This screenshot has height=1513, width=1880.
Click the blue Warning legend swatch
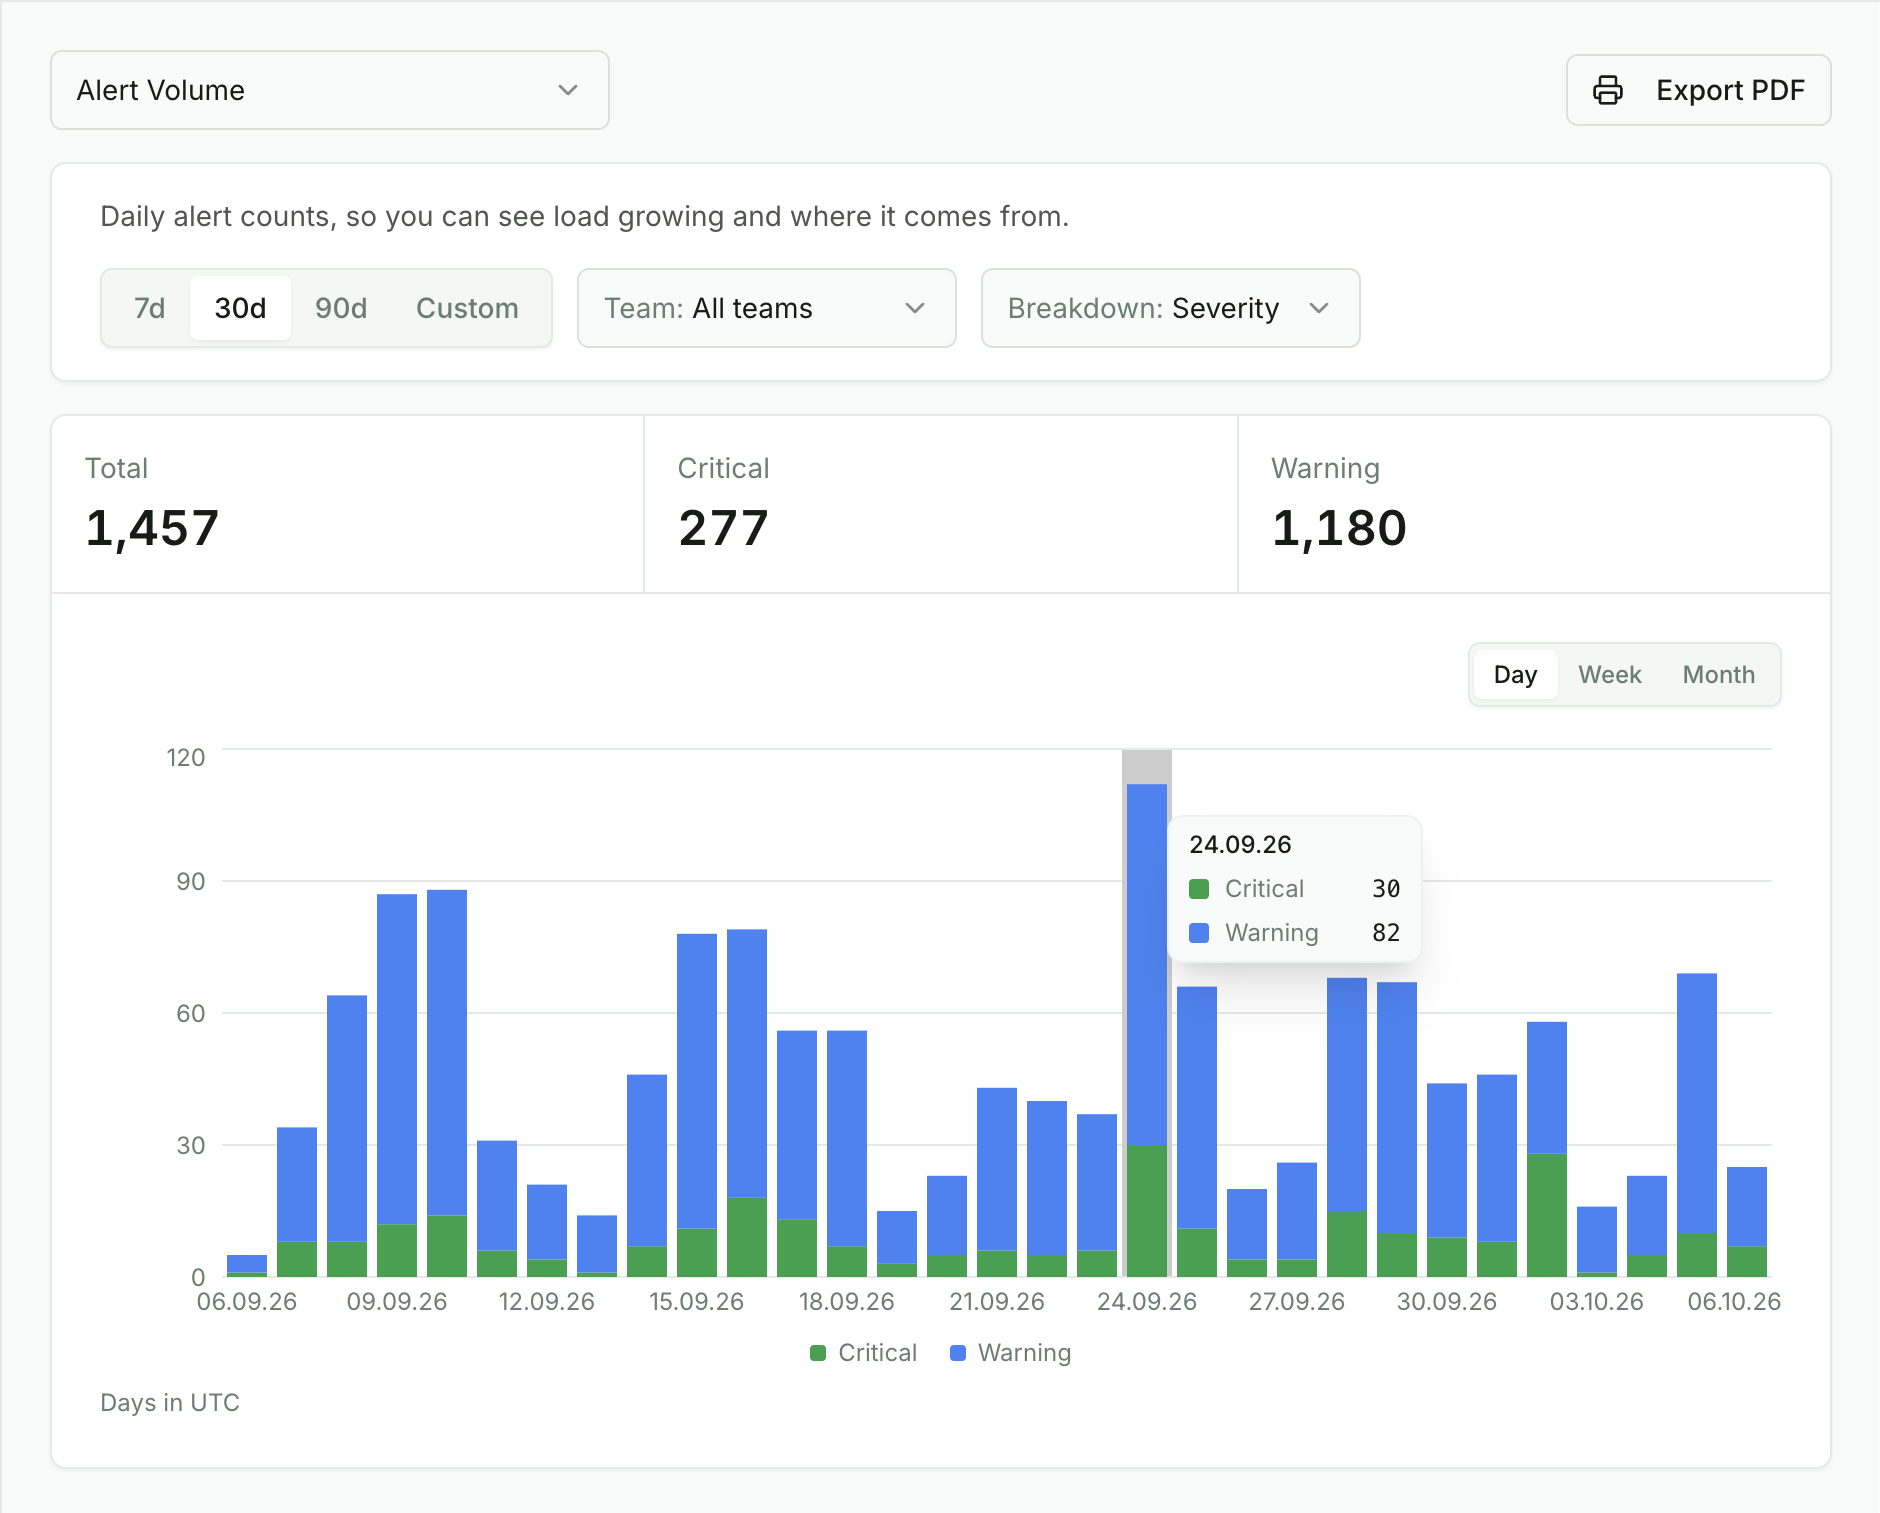pos(958,1353)
